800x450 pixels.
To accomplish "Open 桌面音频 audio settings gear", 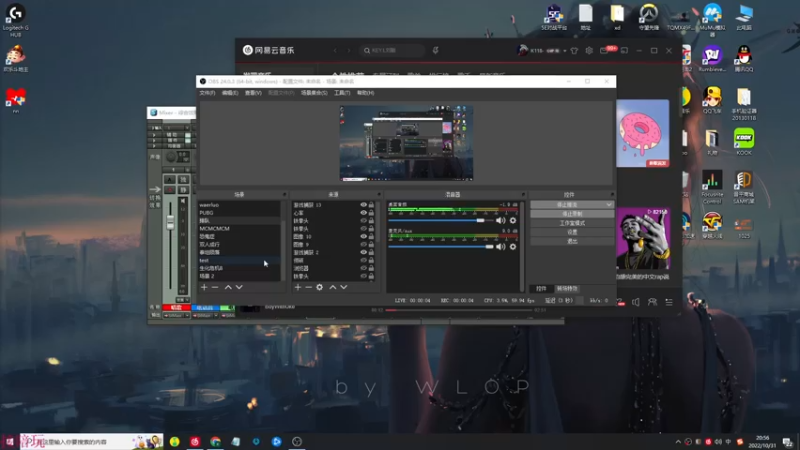I will (513, 220).
